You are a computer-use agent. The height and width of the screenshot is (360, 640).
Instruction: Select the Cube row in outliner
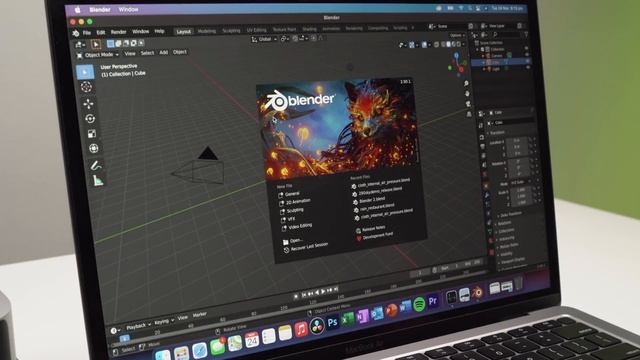[502, 62]
